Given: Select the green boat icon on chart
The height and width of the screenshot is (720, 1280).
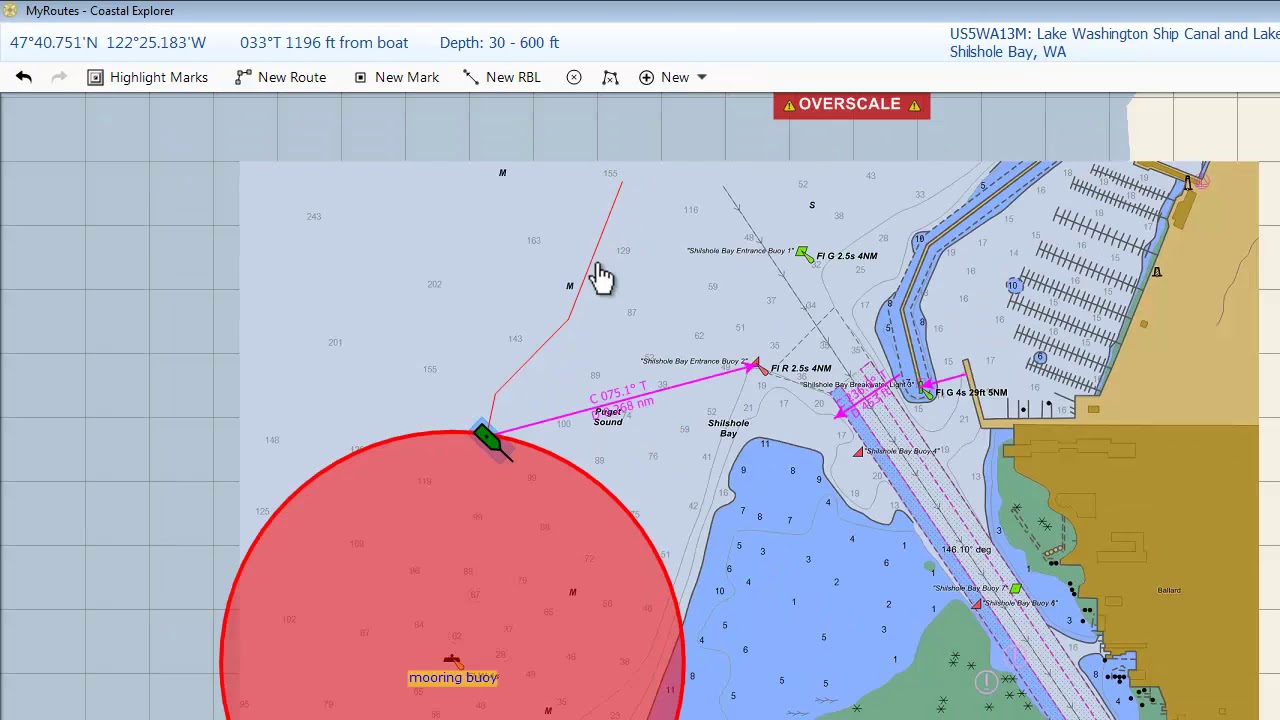Looking at the screenshot, I should pos(486,437).
